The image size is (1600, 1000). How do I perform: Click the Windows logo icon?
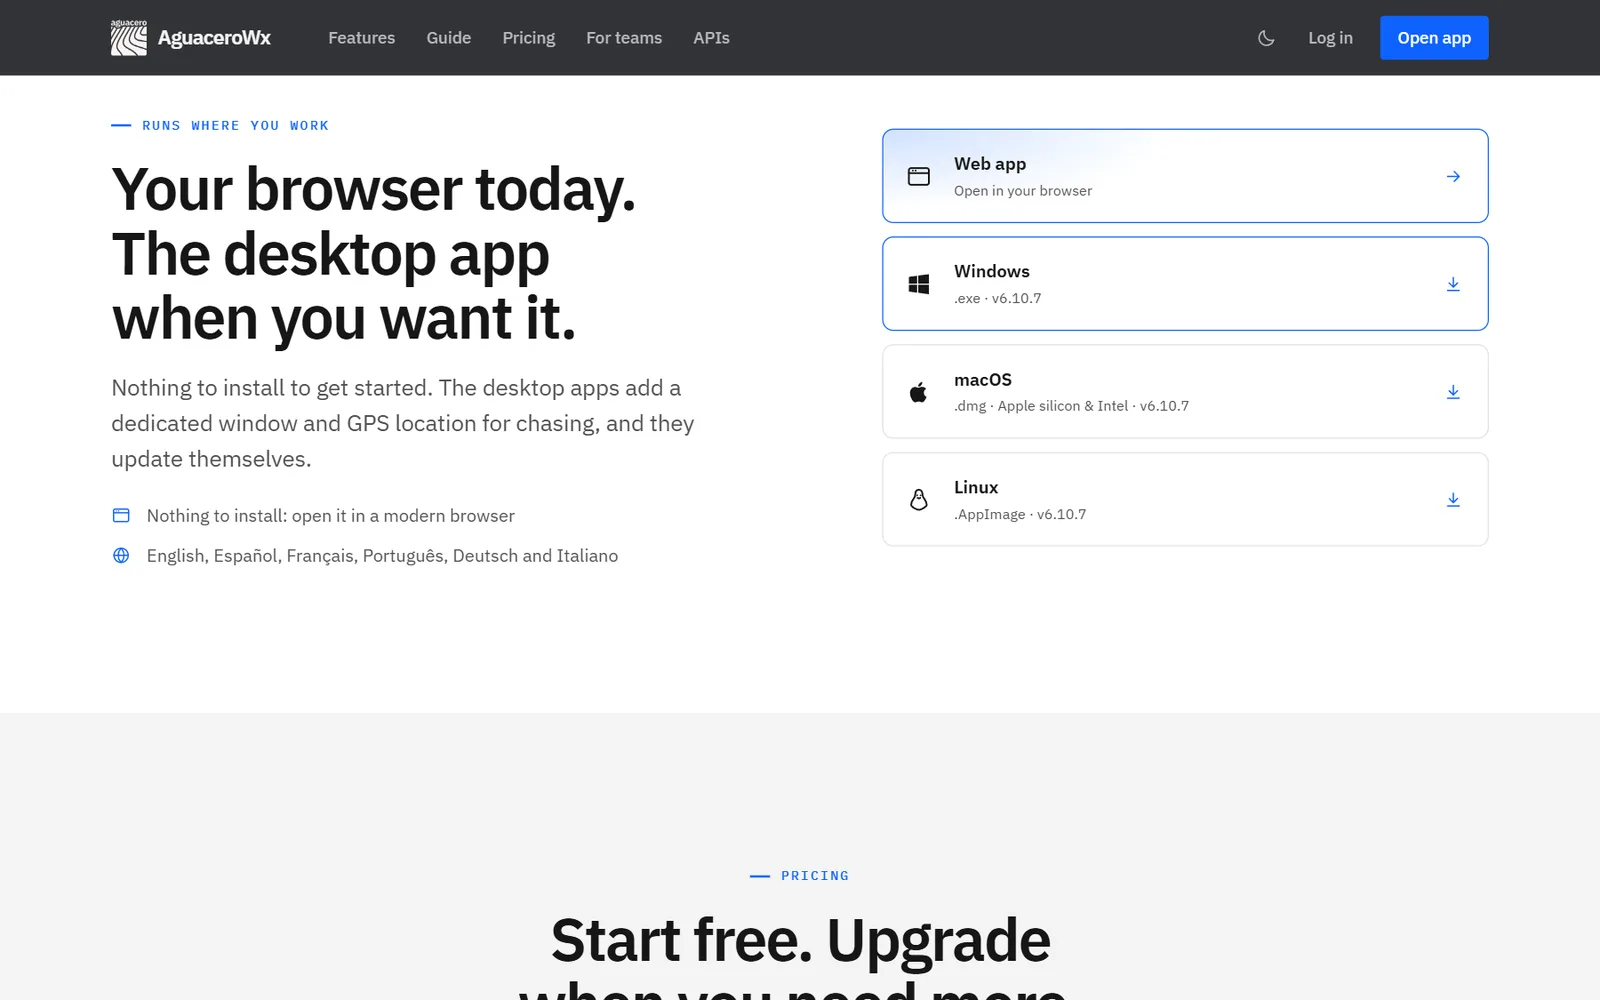pyautogui.click(x=918, y=284)
